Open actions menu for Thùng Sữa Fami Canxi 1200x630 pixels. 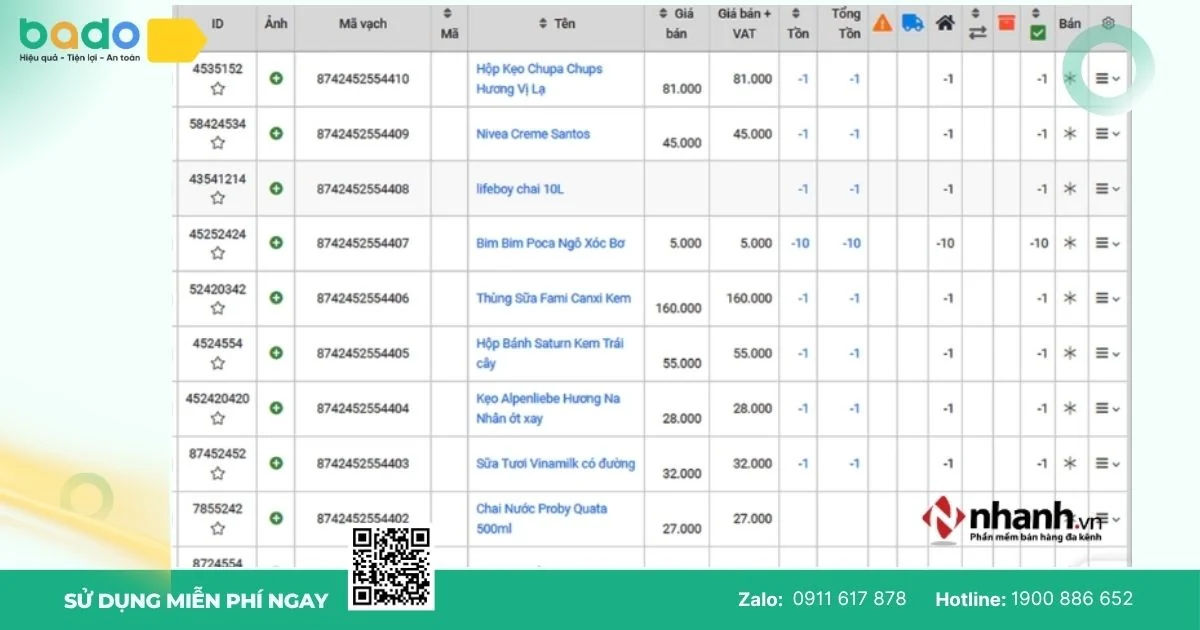point(1107,298)
